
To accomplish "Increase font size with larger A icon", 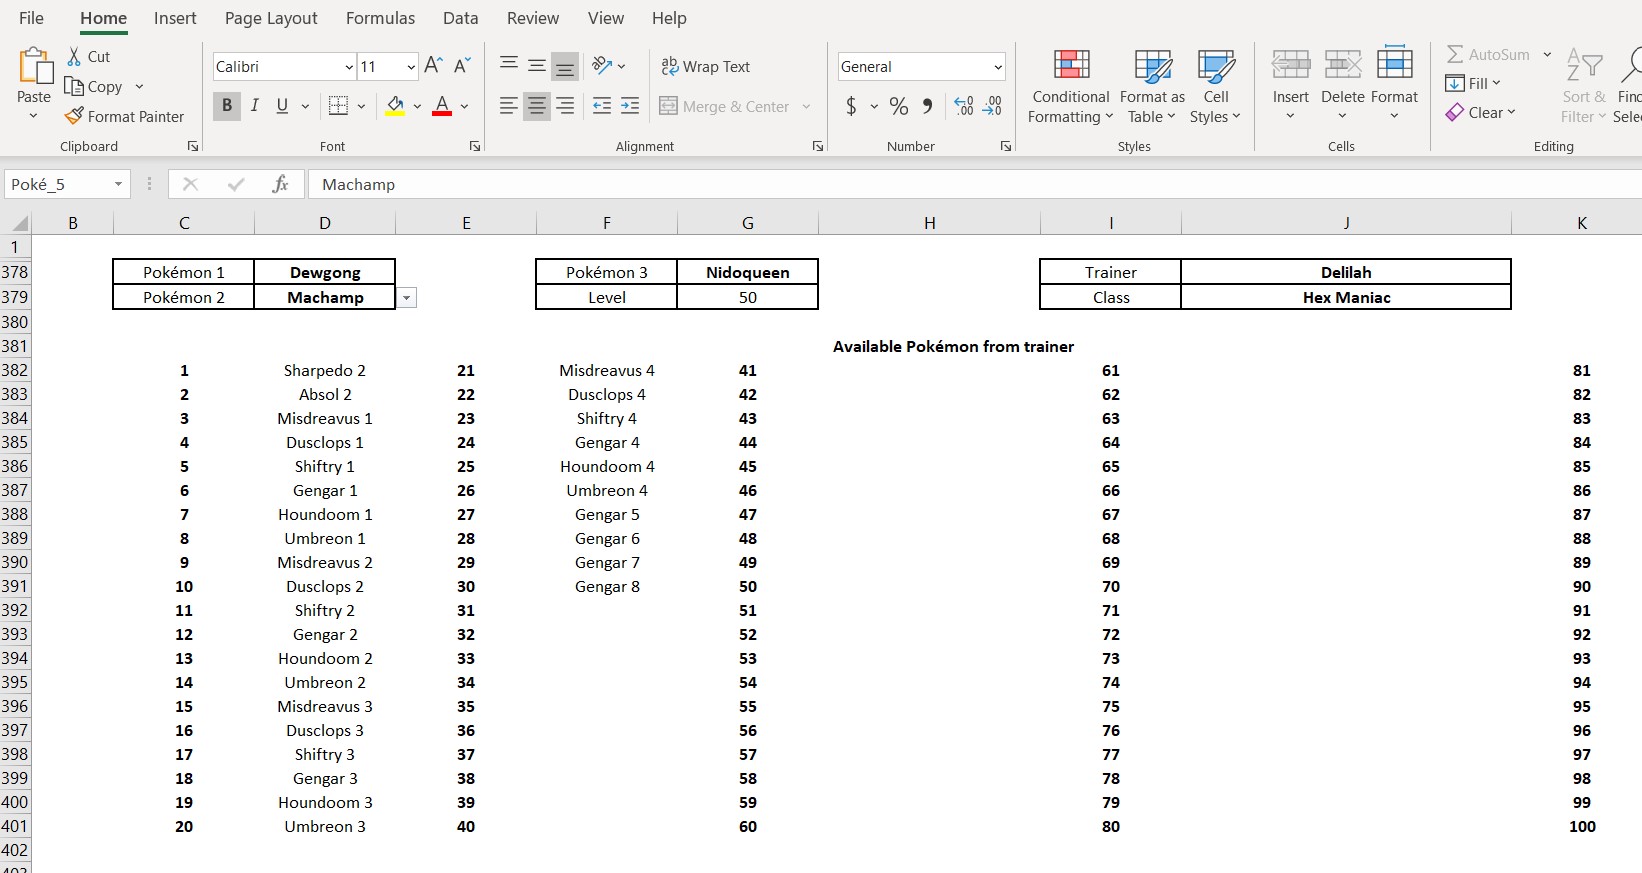I will pyautogui.click(x=433, y=66).
